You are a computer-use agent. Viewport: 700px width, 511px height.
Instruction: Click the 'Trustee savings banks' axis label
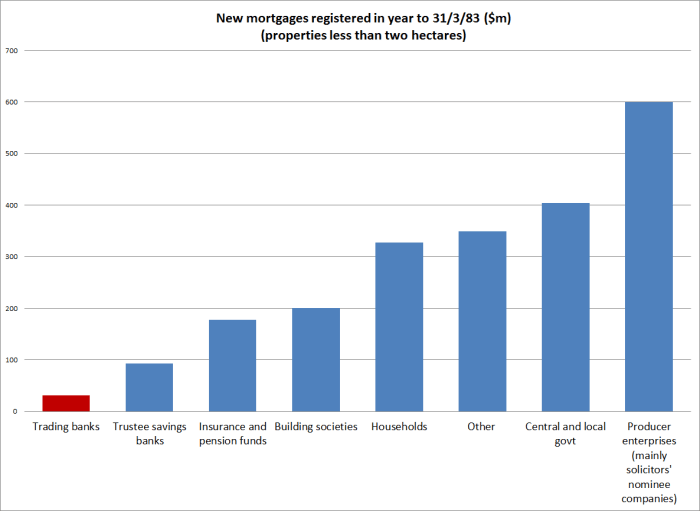(x=149, y=433)
